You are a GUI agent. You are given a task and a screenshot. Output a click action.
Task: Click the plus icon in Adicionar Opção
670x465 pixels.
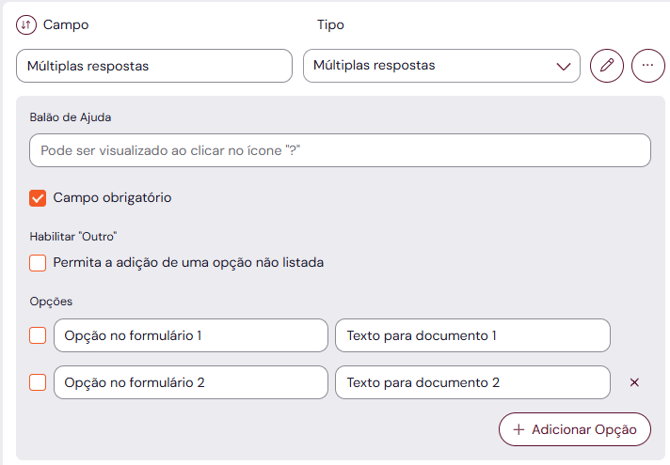[x=518, y=429]
